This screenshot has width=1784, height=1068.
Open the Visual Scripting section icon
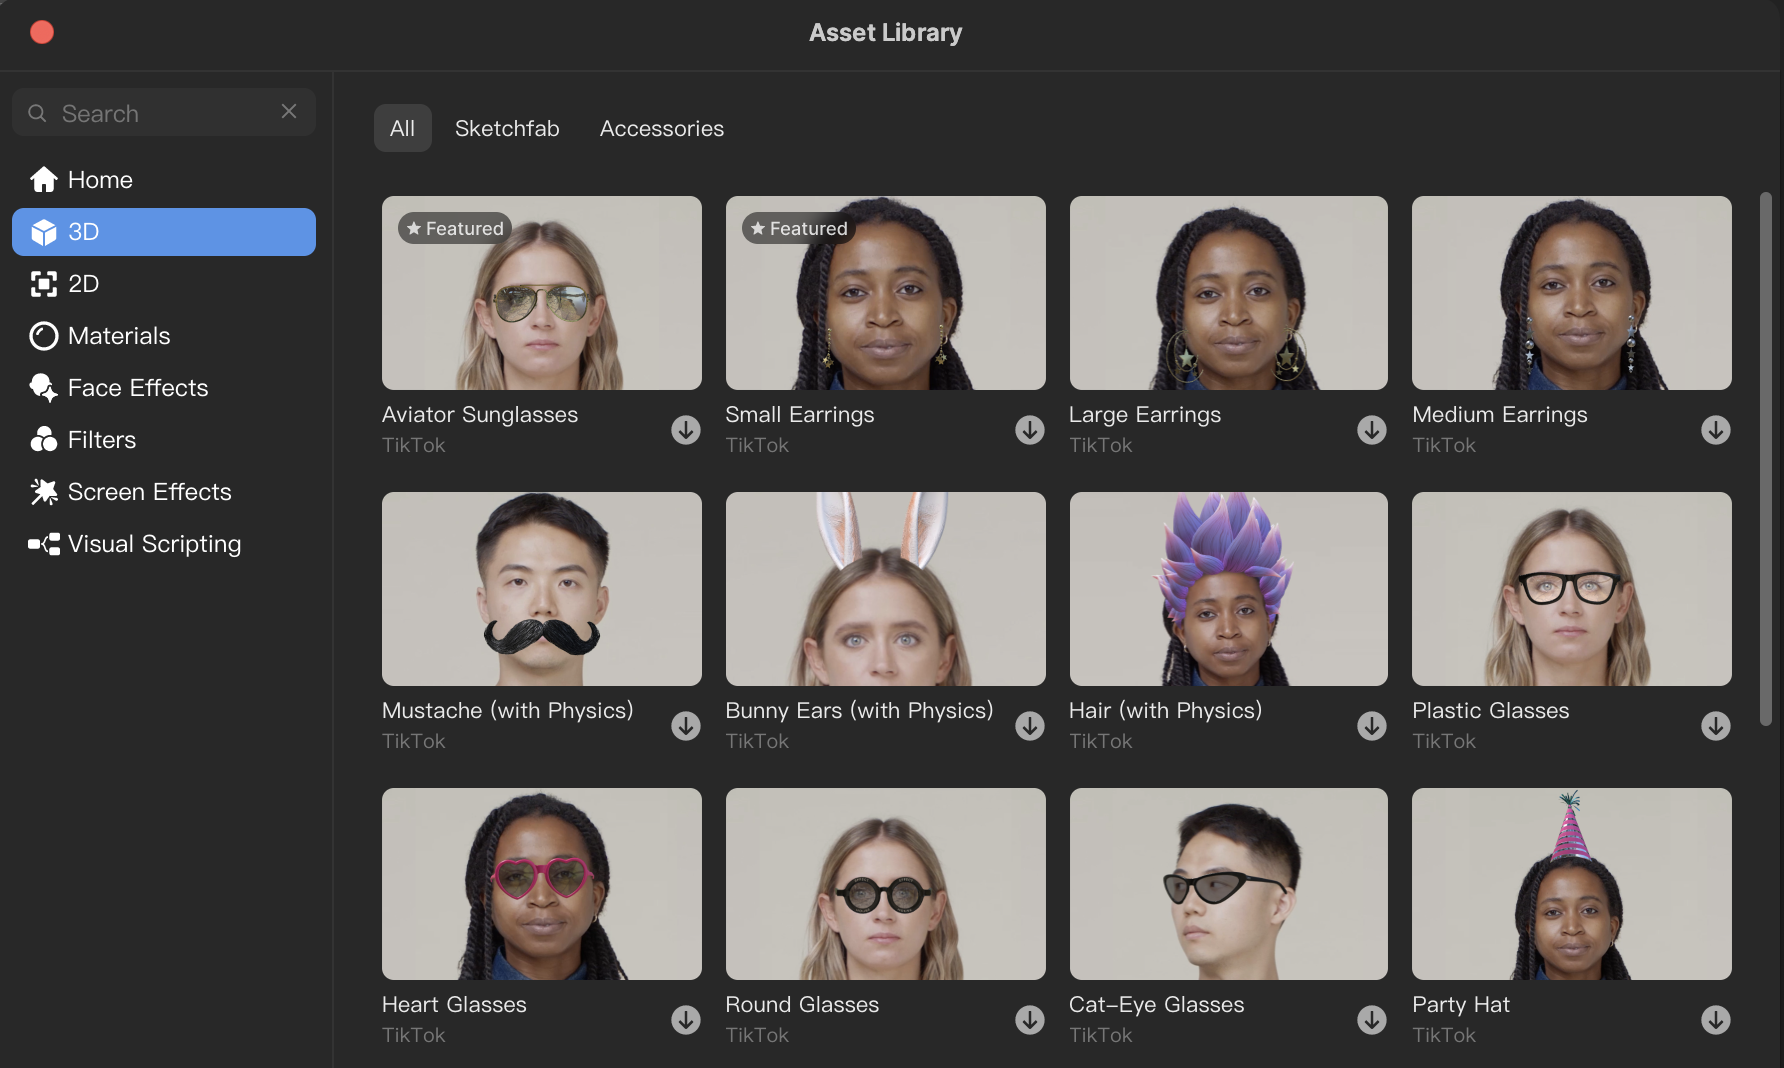coord(44,543)
